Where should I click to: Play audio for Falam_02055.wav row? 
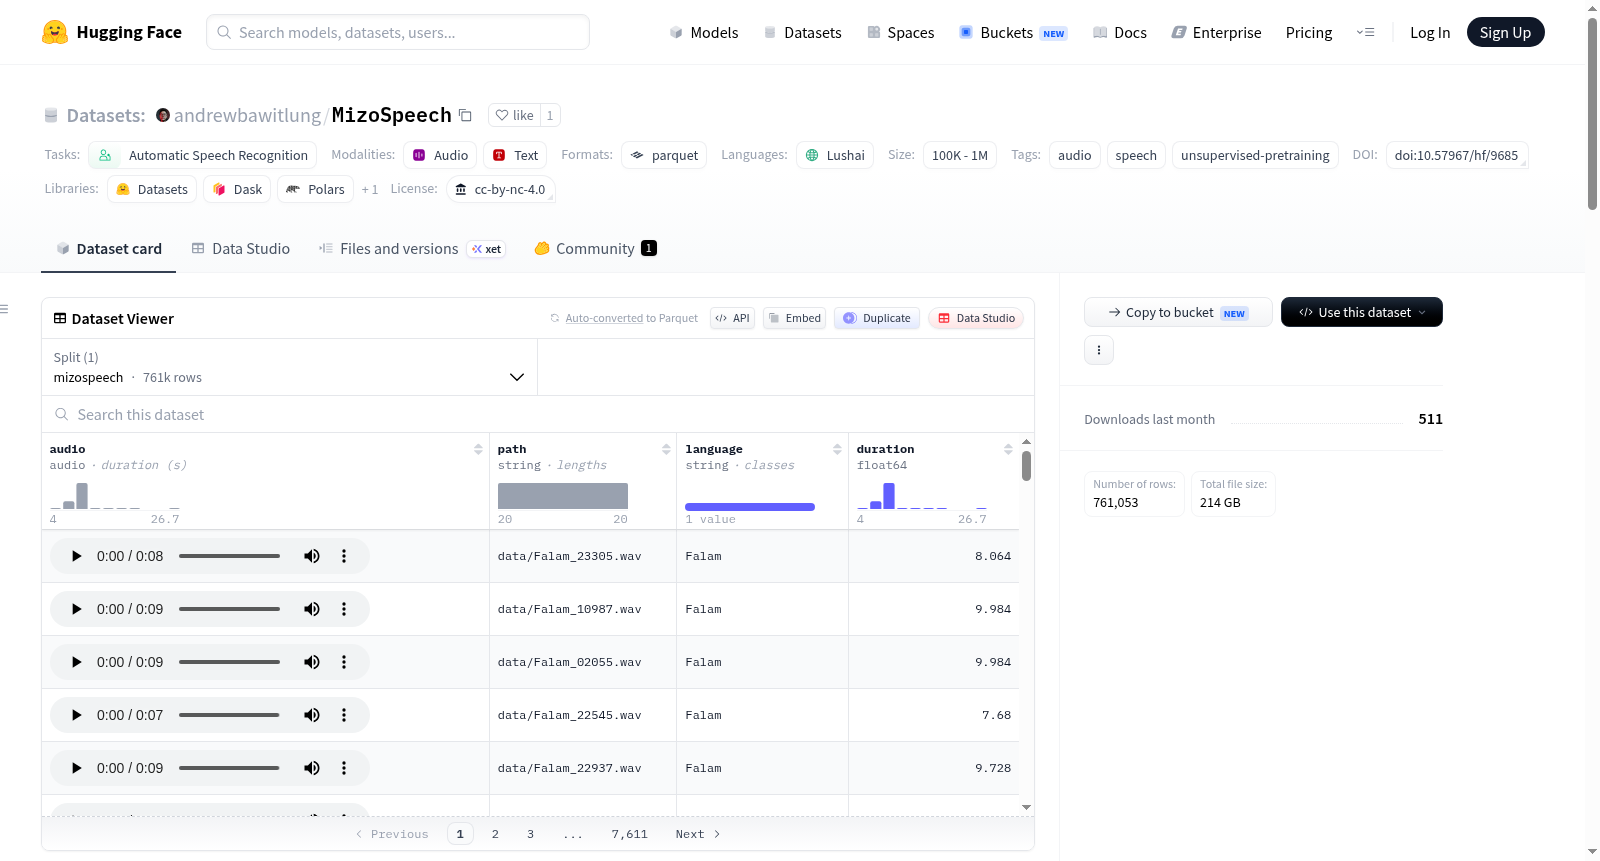76,662
